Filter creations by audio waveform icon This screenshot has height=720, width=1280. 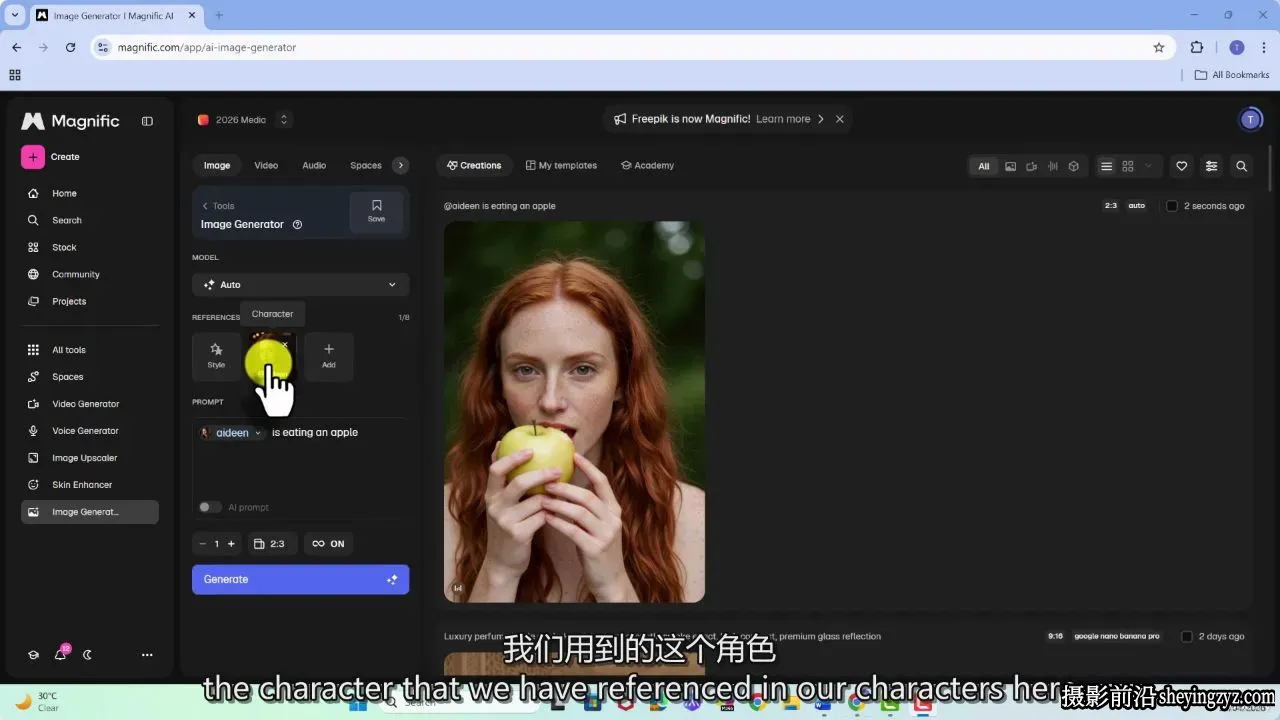click(x=1052, y=166)
